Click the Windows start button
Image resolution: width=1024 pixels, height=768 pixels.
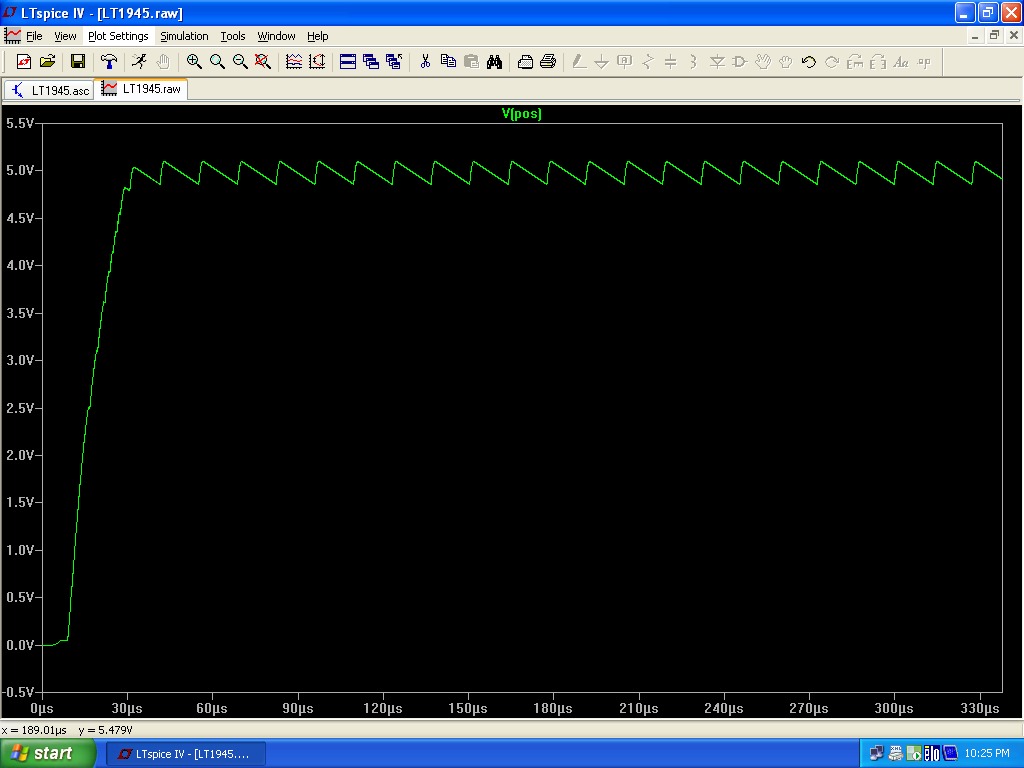47,754
